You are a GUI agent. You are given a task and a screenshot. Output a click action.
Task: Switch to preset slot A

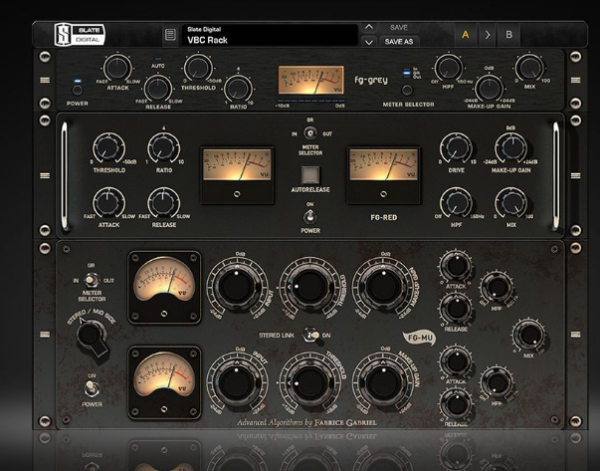click(x=465, y=35)
